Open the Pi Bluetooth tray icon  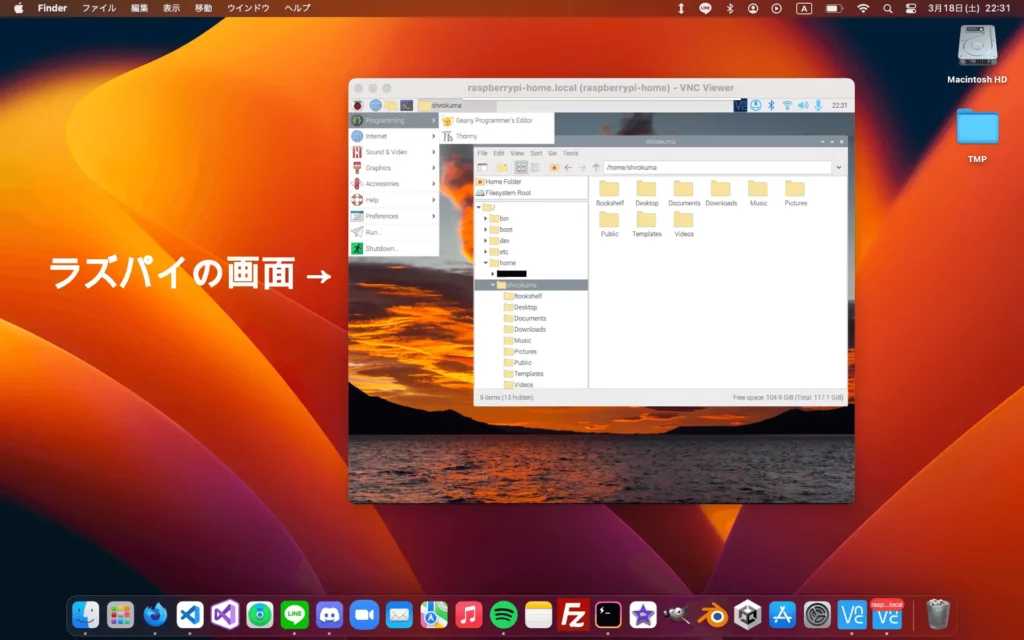pyautogui.click(x=771, y=105)
